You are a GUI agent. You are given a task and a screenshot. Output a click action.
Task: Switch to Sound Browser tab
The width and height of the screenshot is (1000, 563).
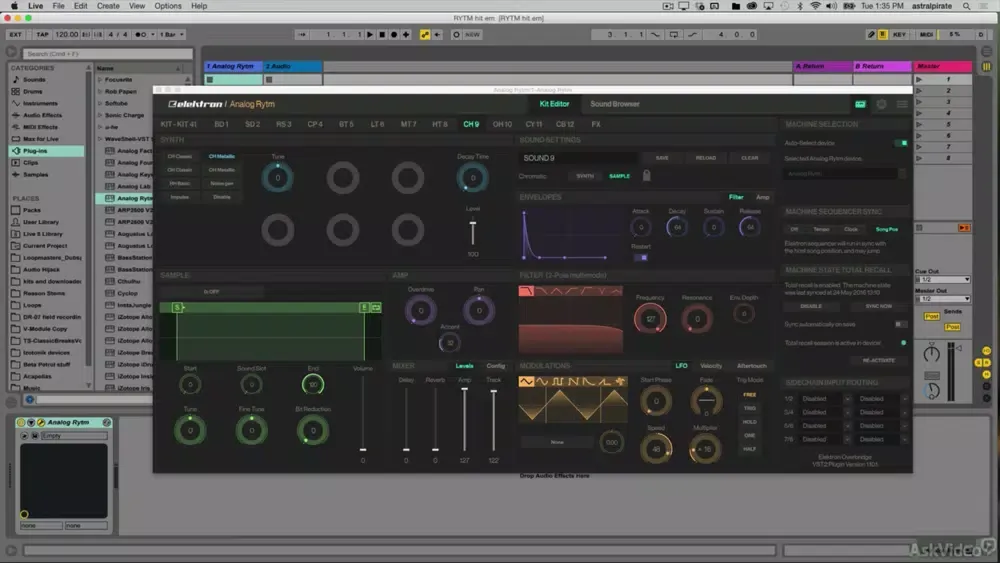[x=615, y=104]
